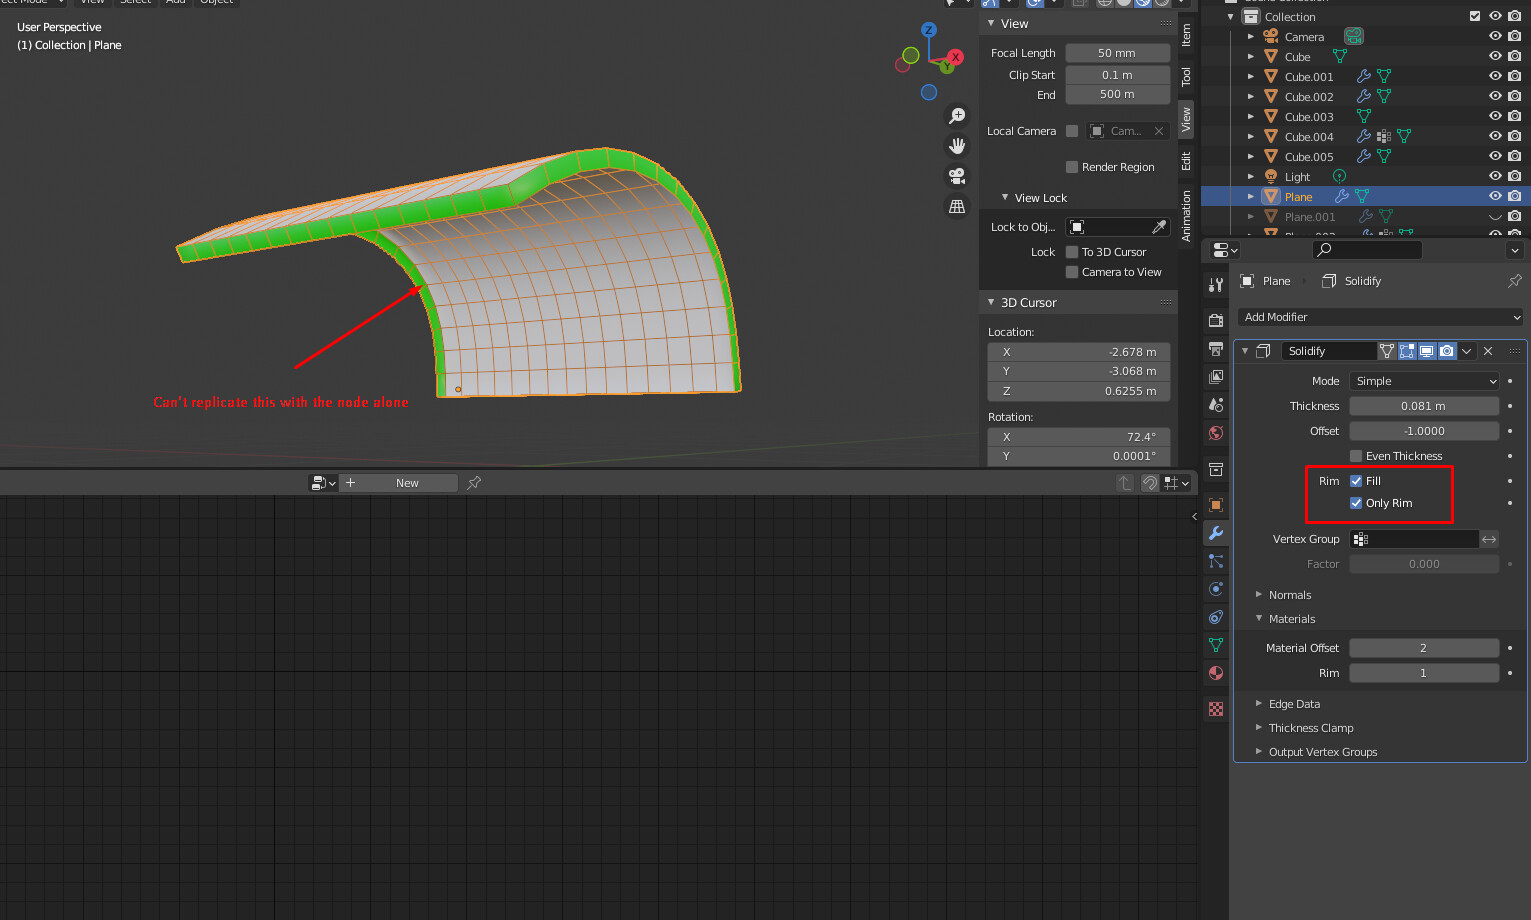Expand the Normals subpanel

tap(1289, 595)
